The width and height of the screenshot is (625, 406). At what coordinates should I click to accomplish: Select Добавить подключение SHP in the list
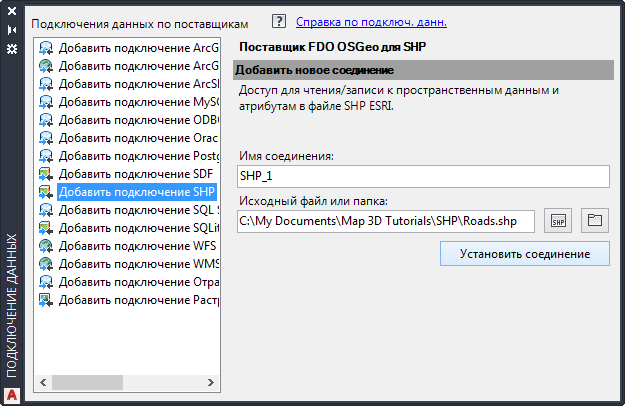click(137, 192)
